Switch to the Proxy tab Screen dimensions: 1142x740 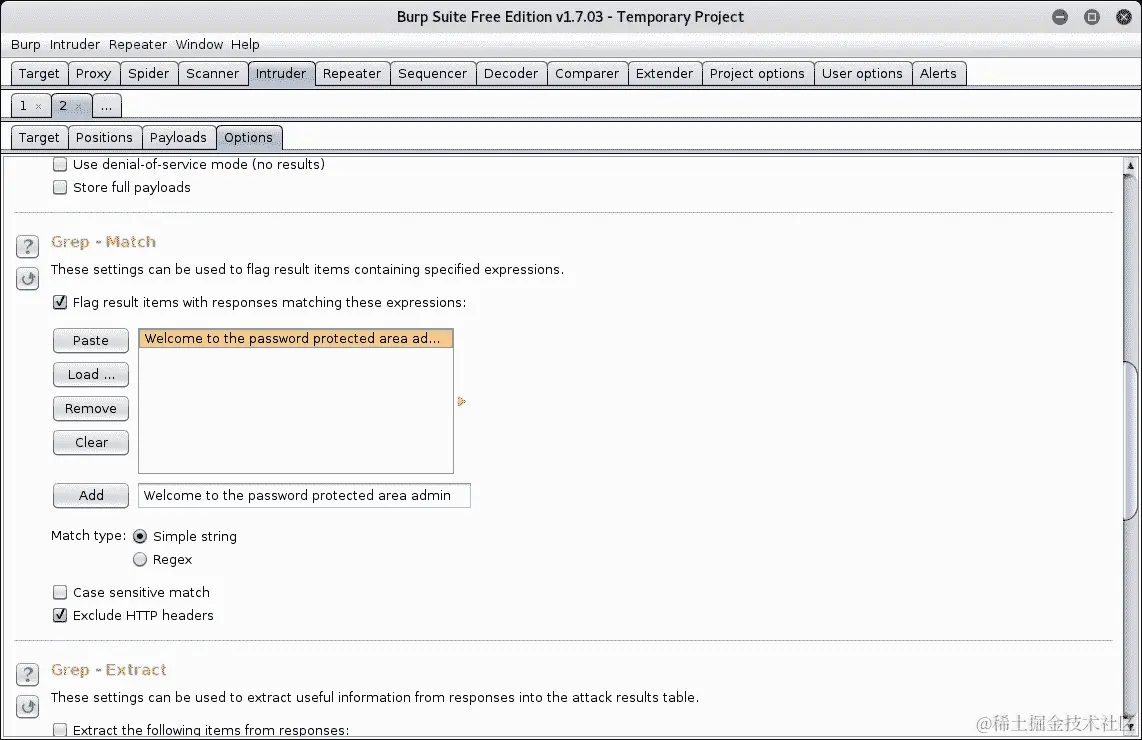[x=93, y=74]
